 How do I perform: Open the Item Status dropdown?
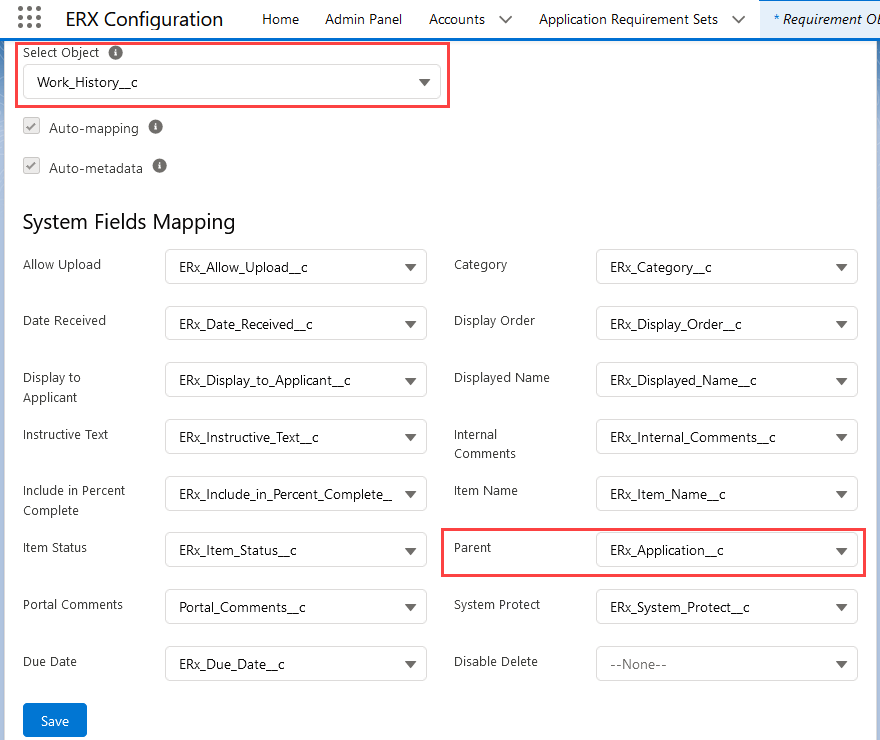pos(295,551)
